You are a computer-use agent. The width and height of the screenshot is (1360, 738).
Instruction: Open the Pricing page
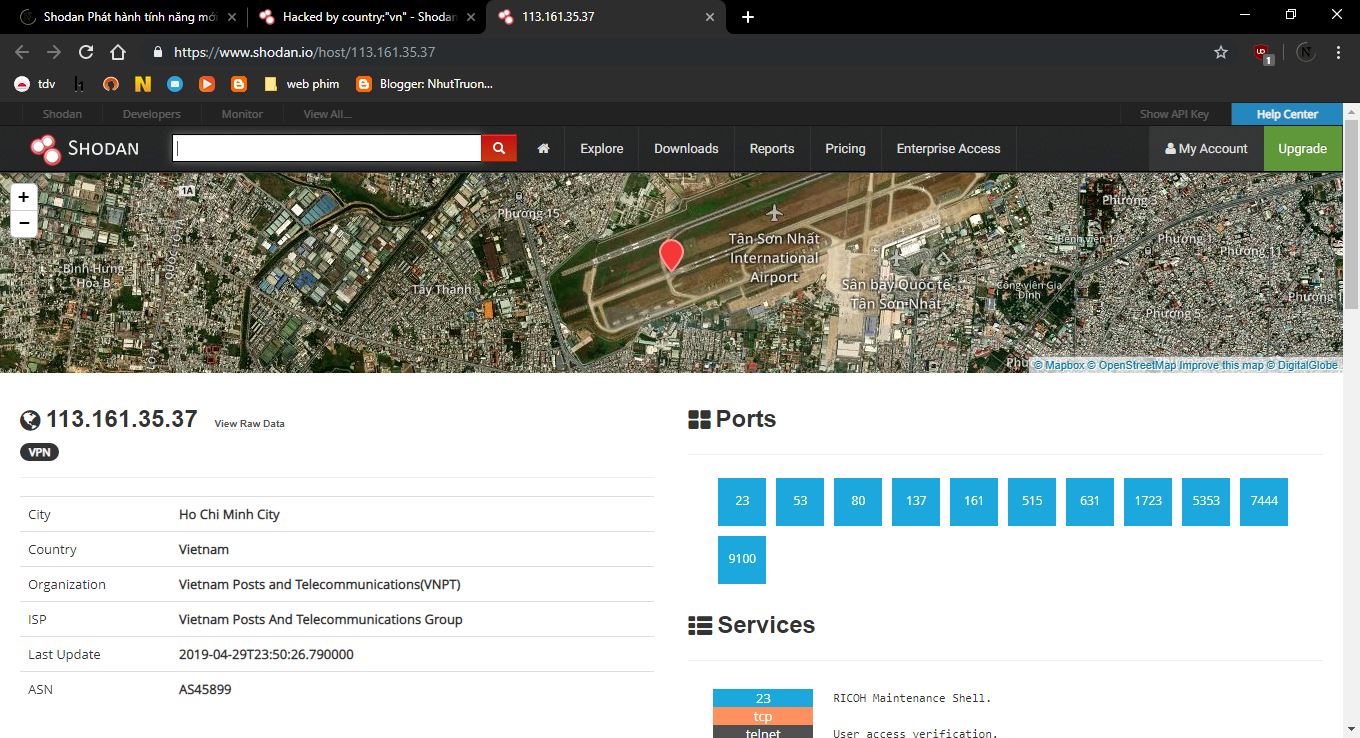point(845,148)
